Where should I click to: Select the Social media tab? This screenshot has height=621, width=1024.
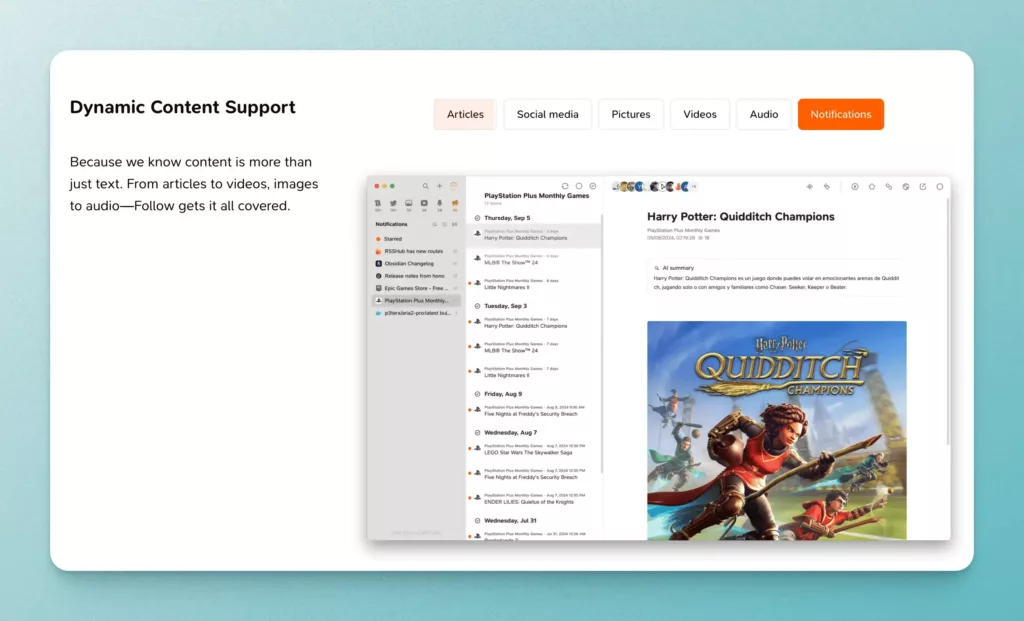[547, 114]
